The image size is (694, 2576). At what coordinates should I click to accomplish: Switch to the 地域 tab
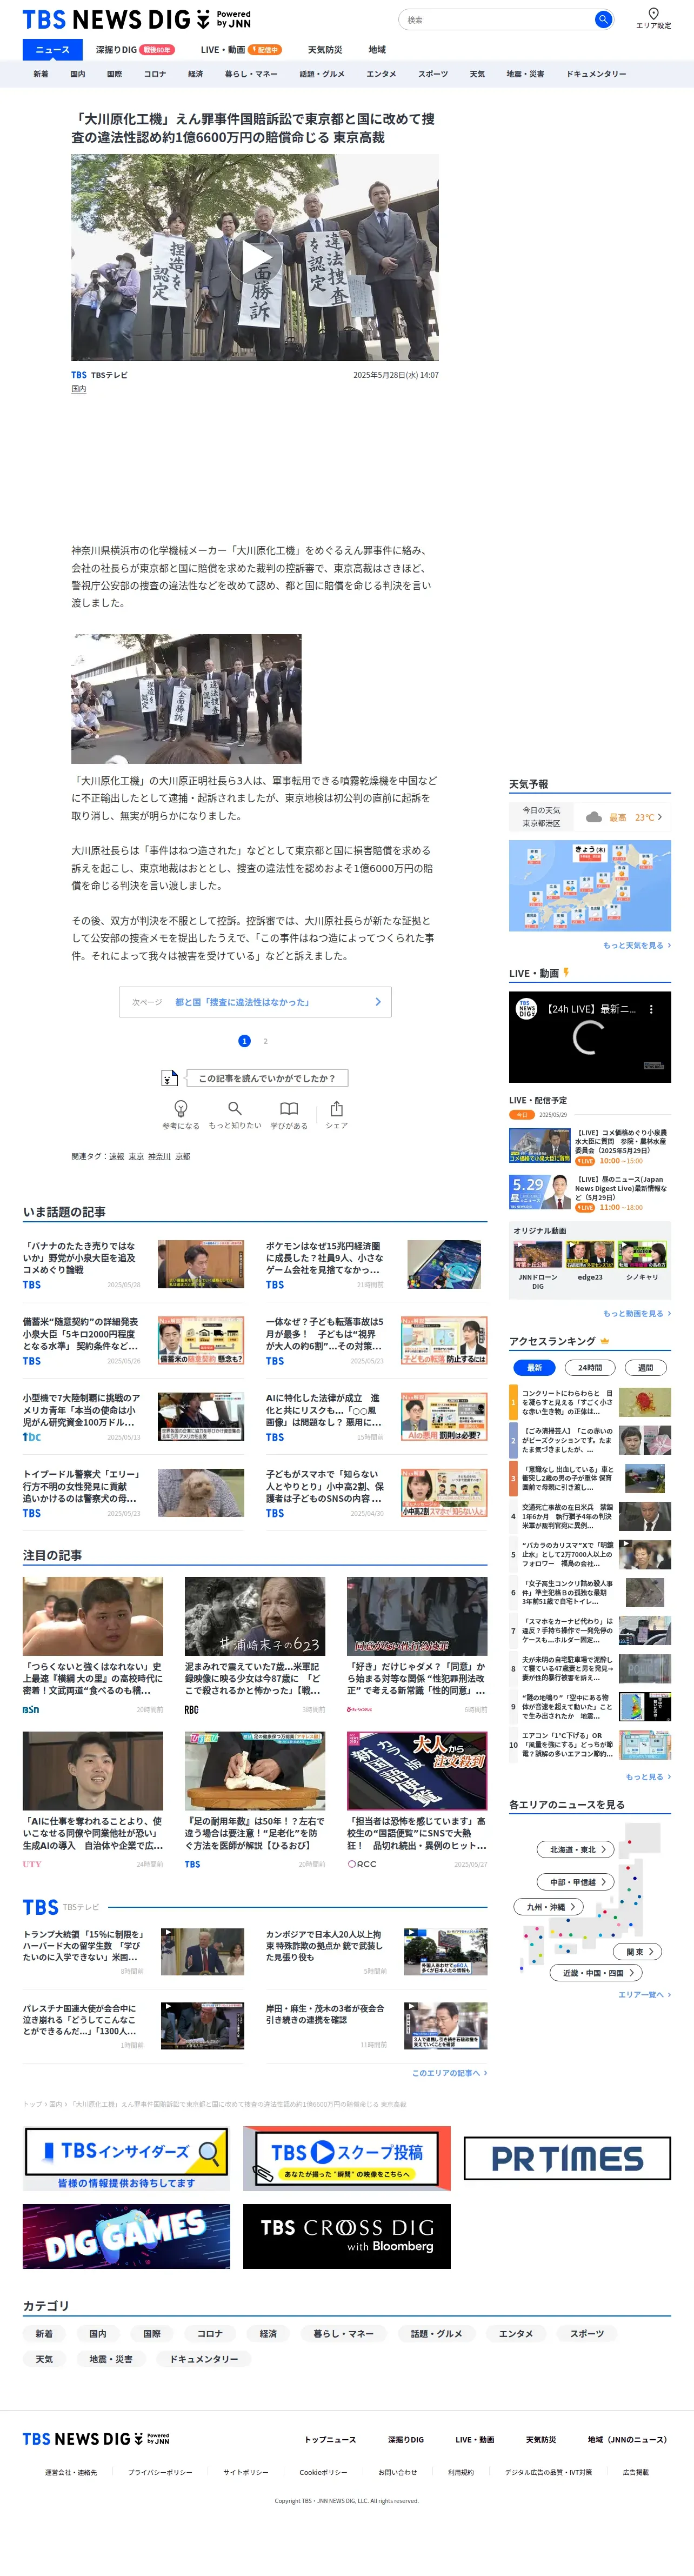377,49
